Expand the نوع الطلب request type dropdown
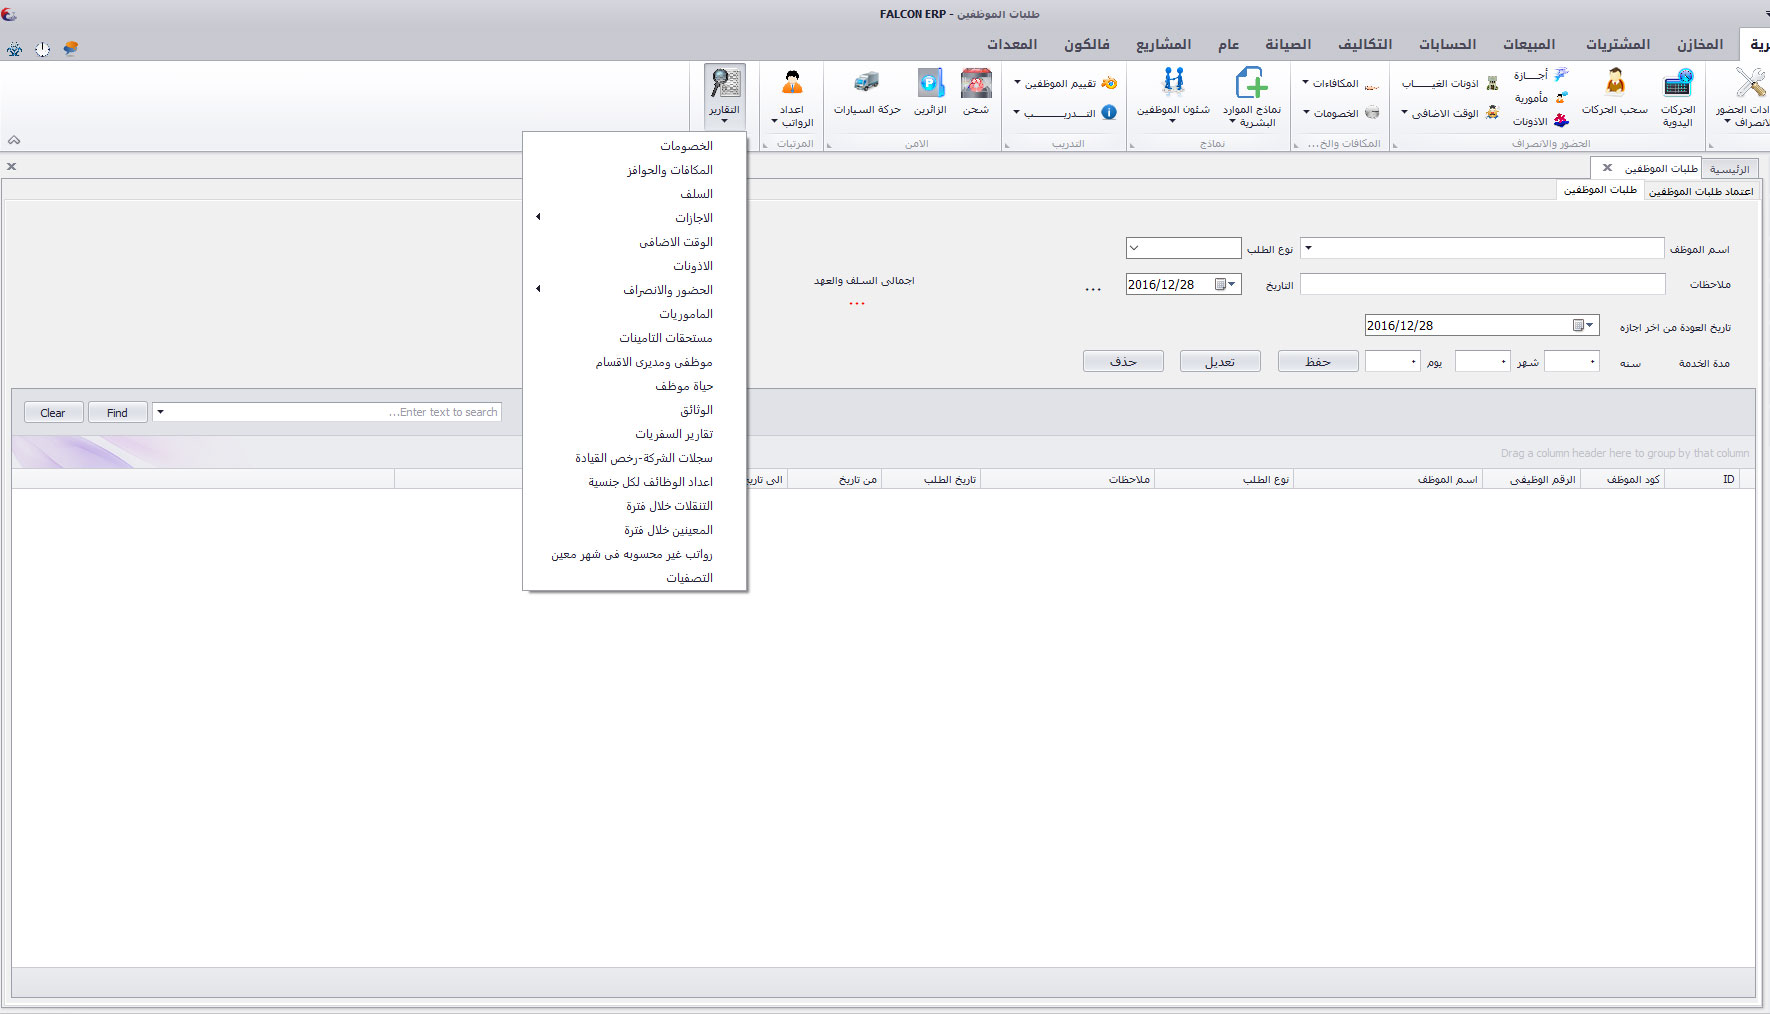The width and height of the screenshot is (1770, 1014). tap(1134, 248)
